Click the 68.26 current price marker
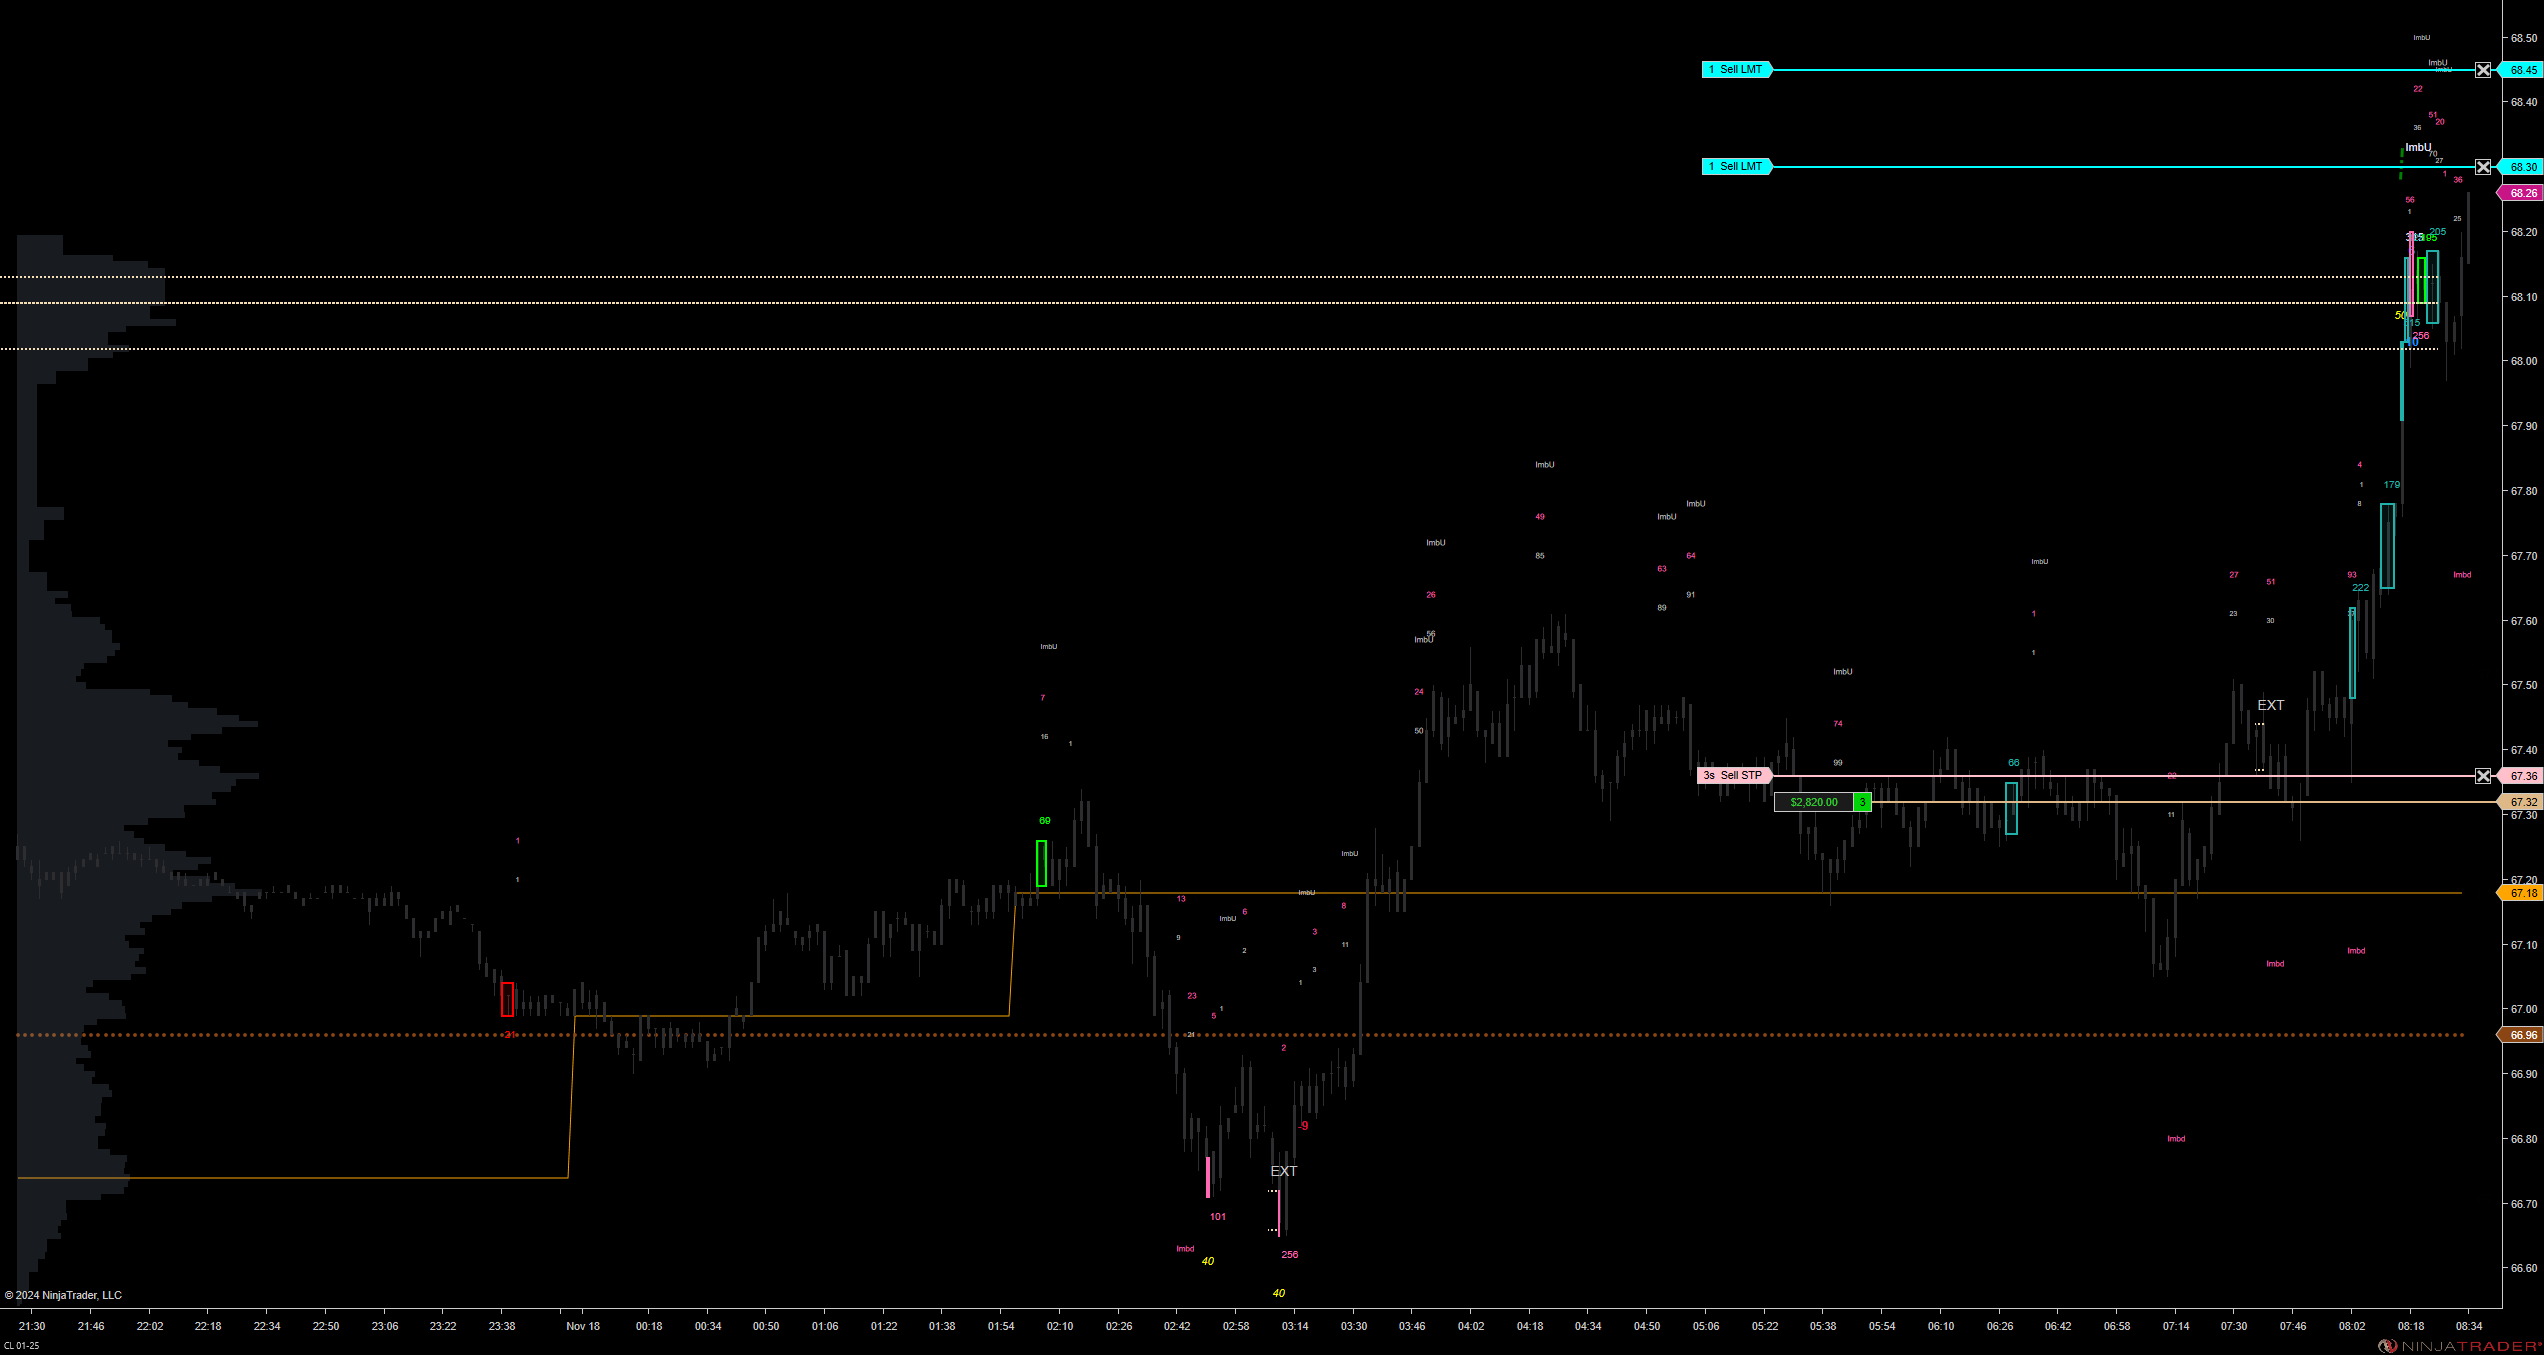2544x1355 pixels. click(x=2521, y=193)
